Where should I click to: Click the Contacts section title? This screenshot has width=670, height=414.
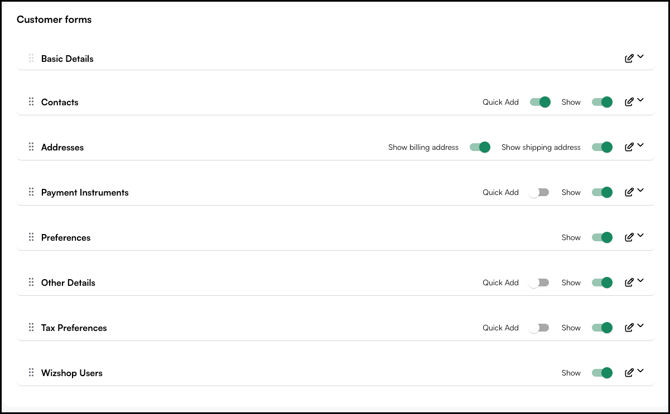pyautogui.click(x=59, y=102)
